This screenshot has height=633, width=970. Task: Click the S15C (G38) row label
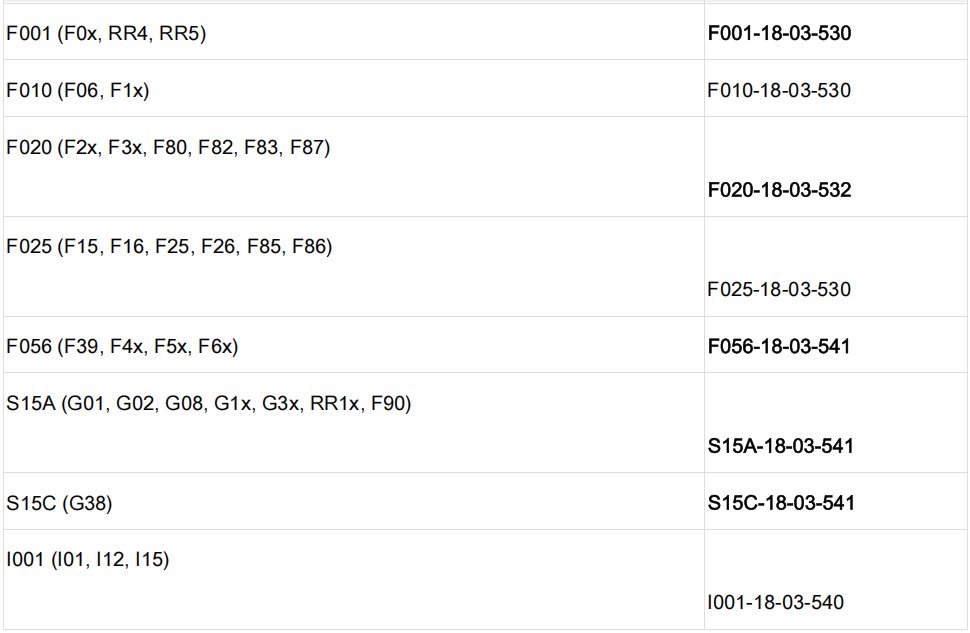point(59,503)
